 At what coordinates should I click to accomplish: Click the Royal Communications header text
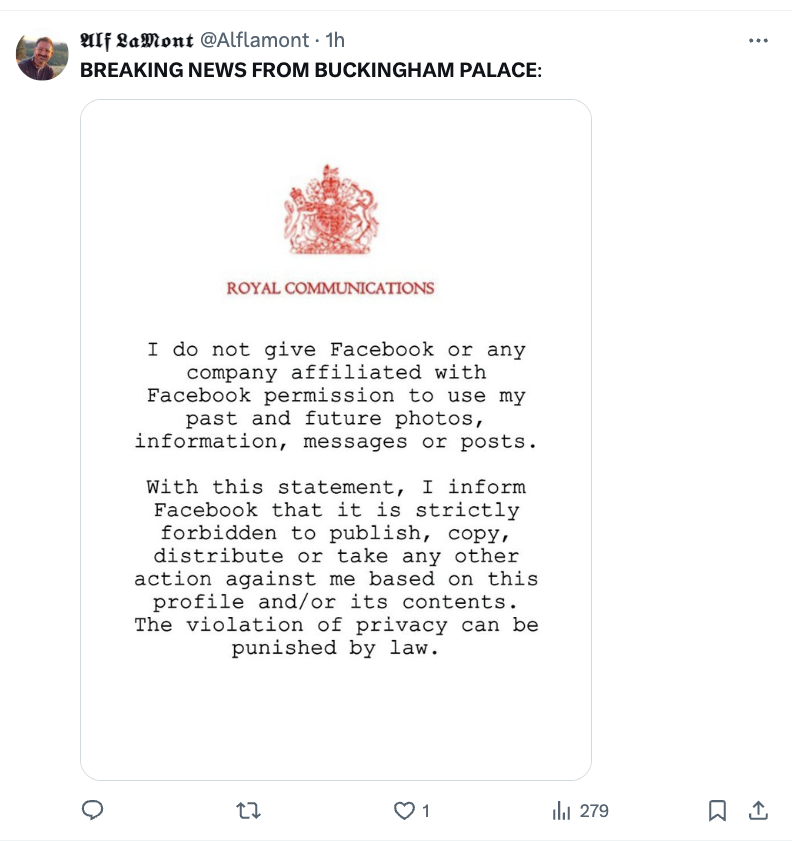tap(331, 288)
